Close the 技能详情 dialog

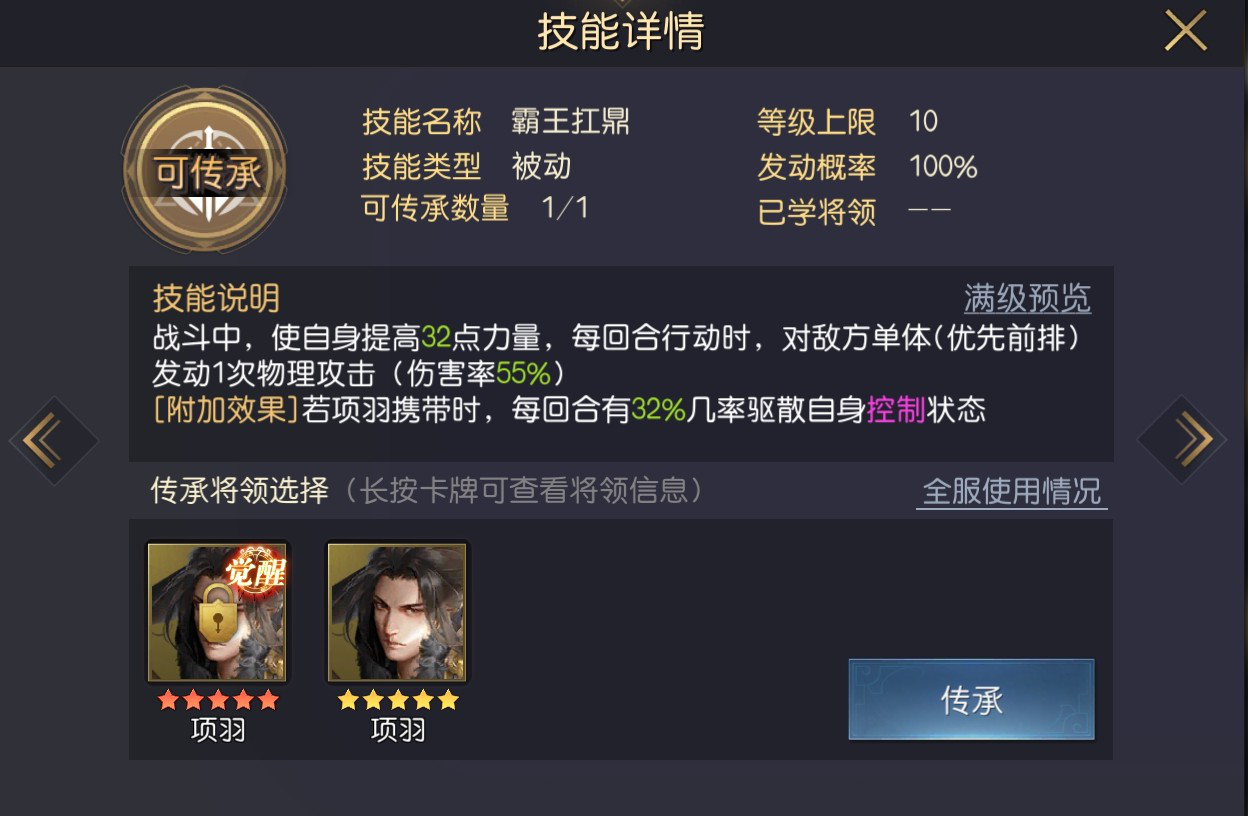1186,32
